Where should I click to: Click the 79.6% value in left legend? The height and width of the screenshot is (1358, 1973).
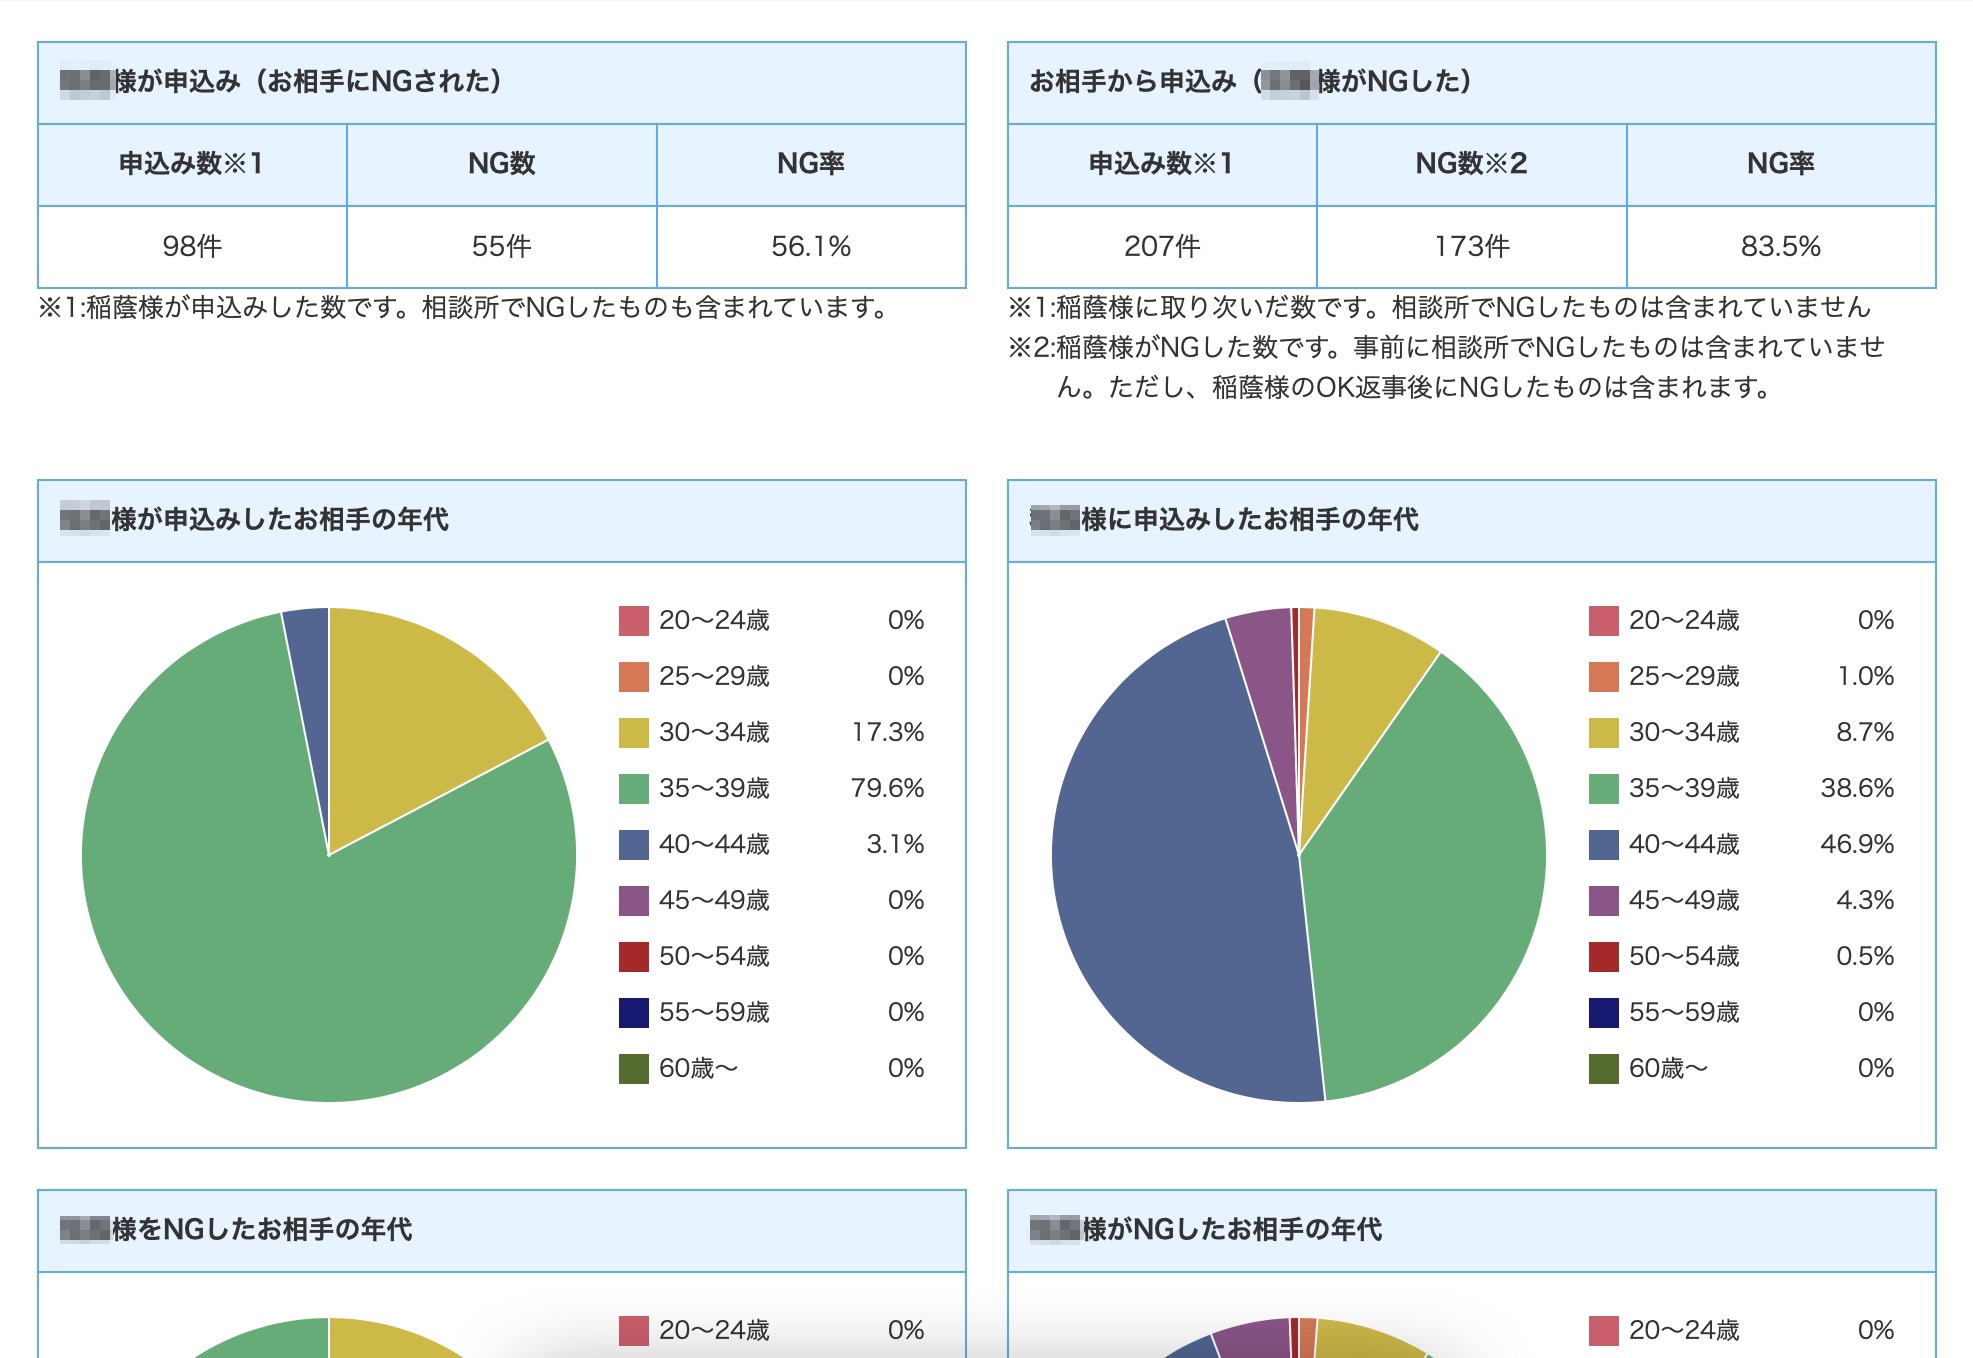pos(888,788)
